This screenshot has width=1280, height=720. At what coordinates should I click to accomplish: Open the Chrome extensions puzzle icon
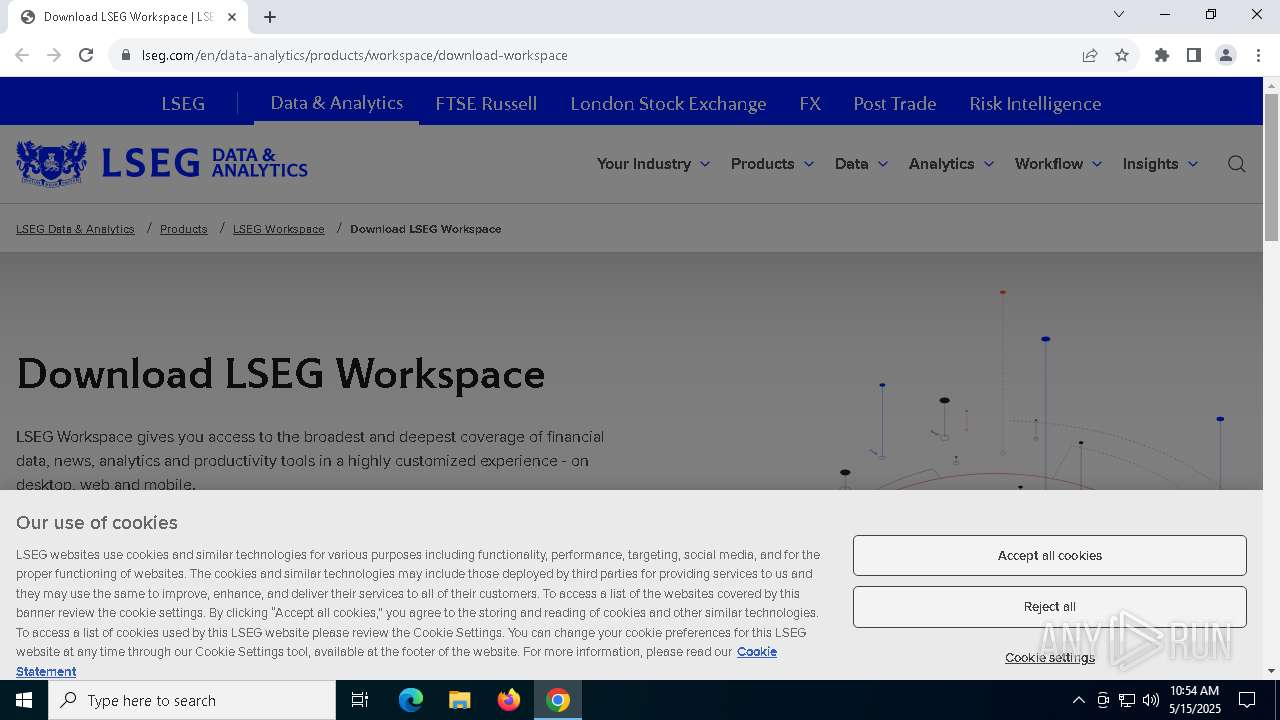1162,55
